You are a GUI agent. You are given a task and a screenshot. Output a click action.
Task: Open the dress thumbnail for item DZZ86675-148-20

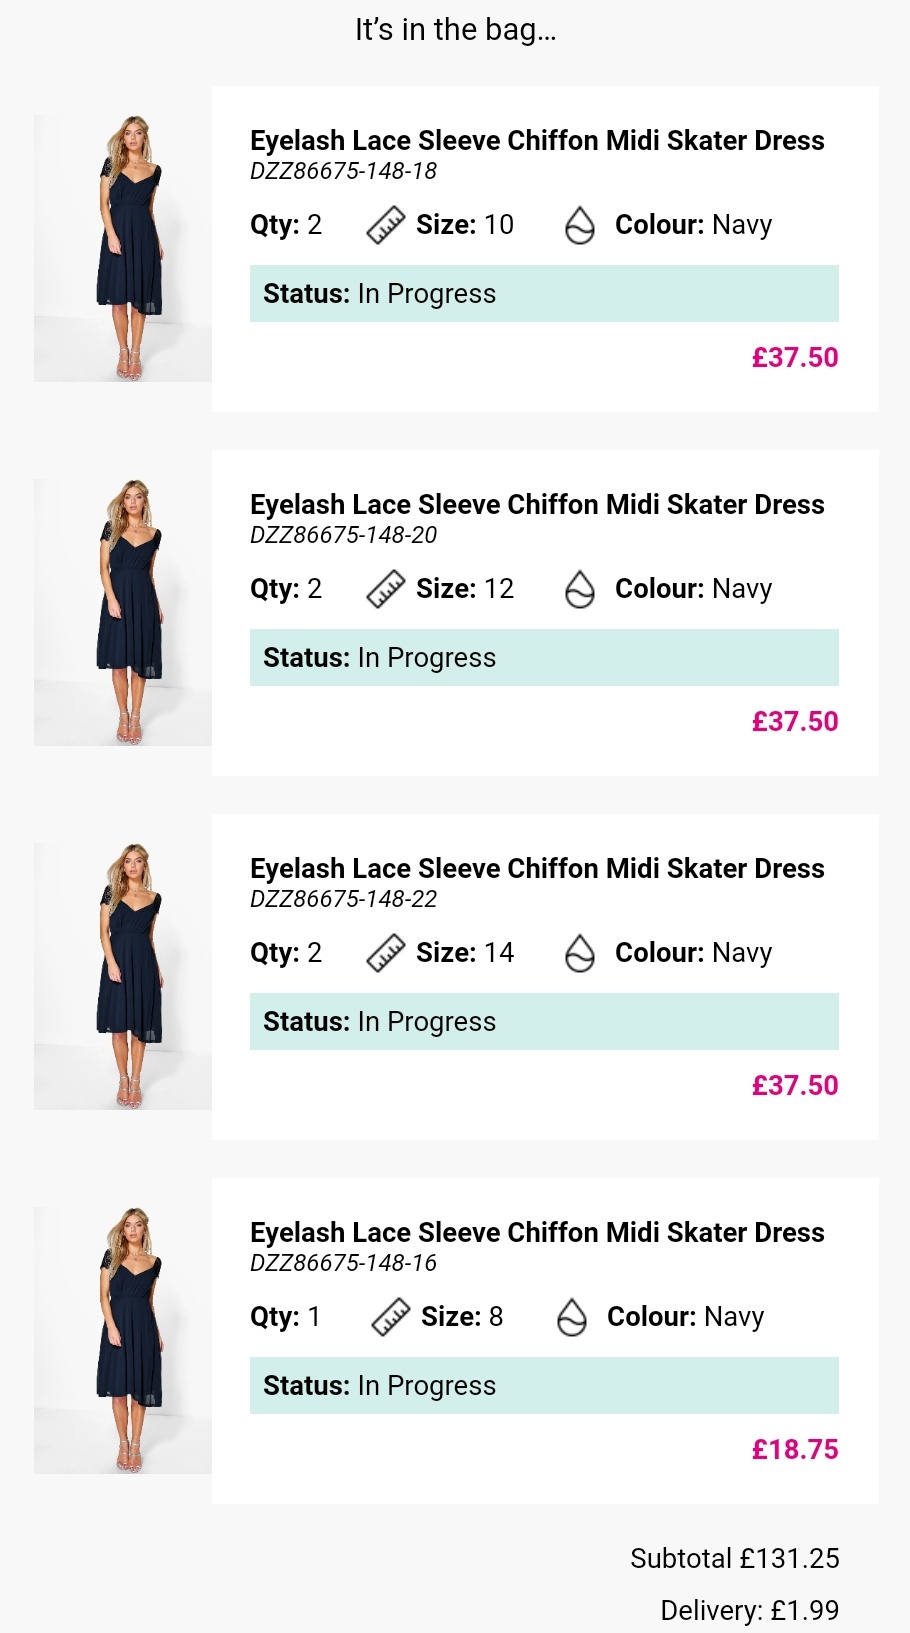click(x=123, y=612)
